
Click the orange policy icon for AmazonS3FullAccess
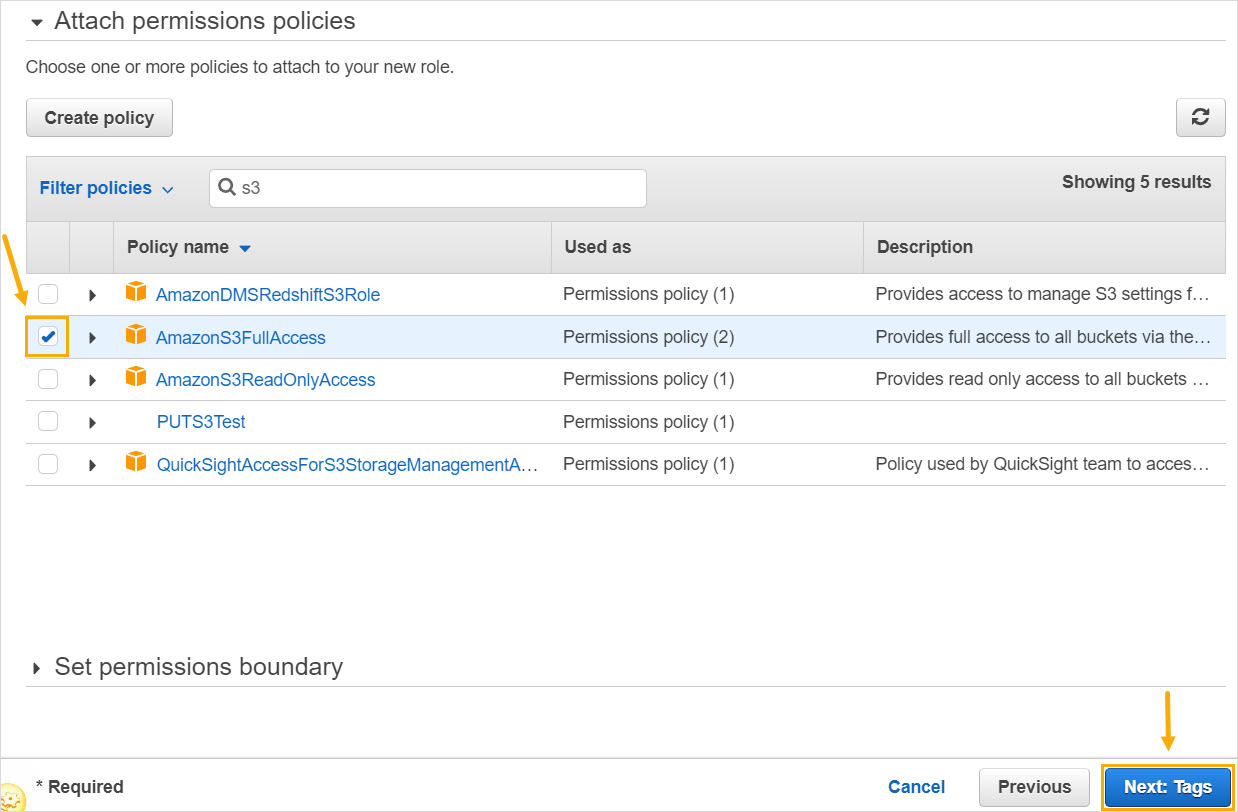click(136, 336)
